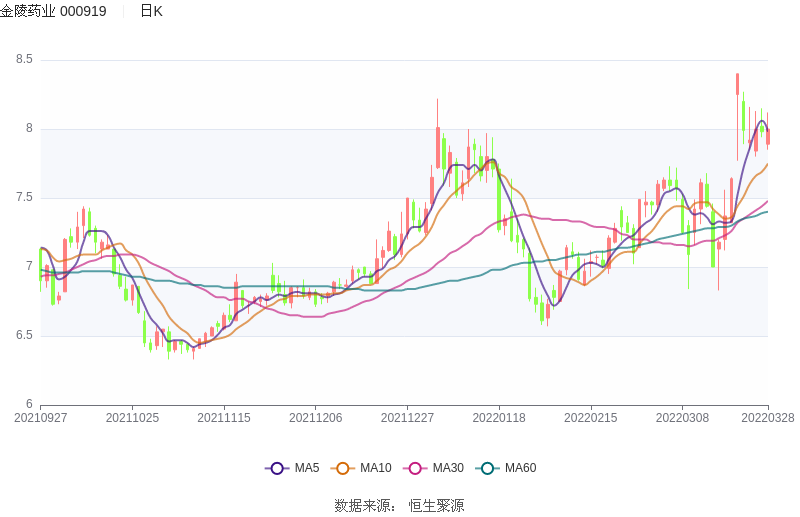Click the purple MA5 legend circle marker
The width and height of the screenshot is (800, 517).
[277, 468]
